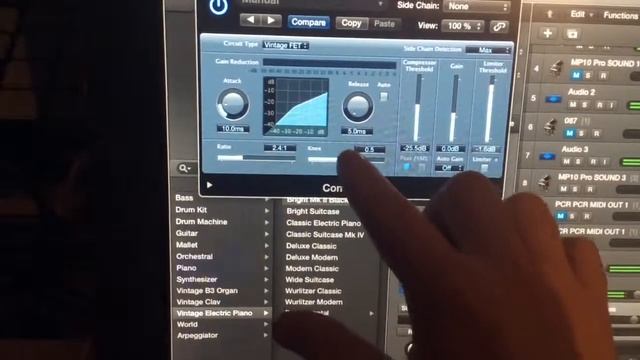
Task: Open the Auto Gain Off dropdown
Action: click(449, 168)
